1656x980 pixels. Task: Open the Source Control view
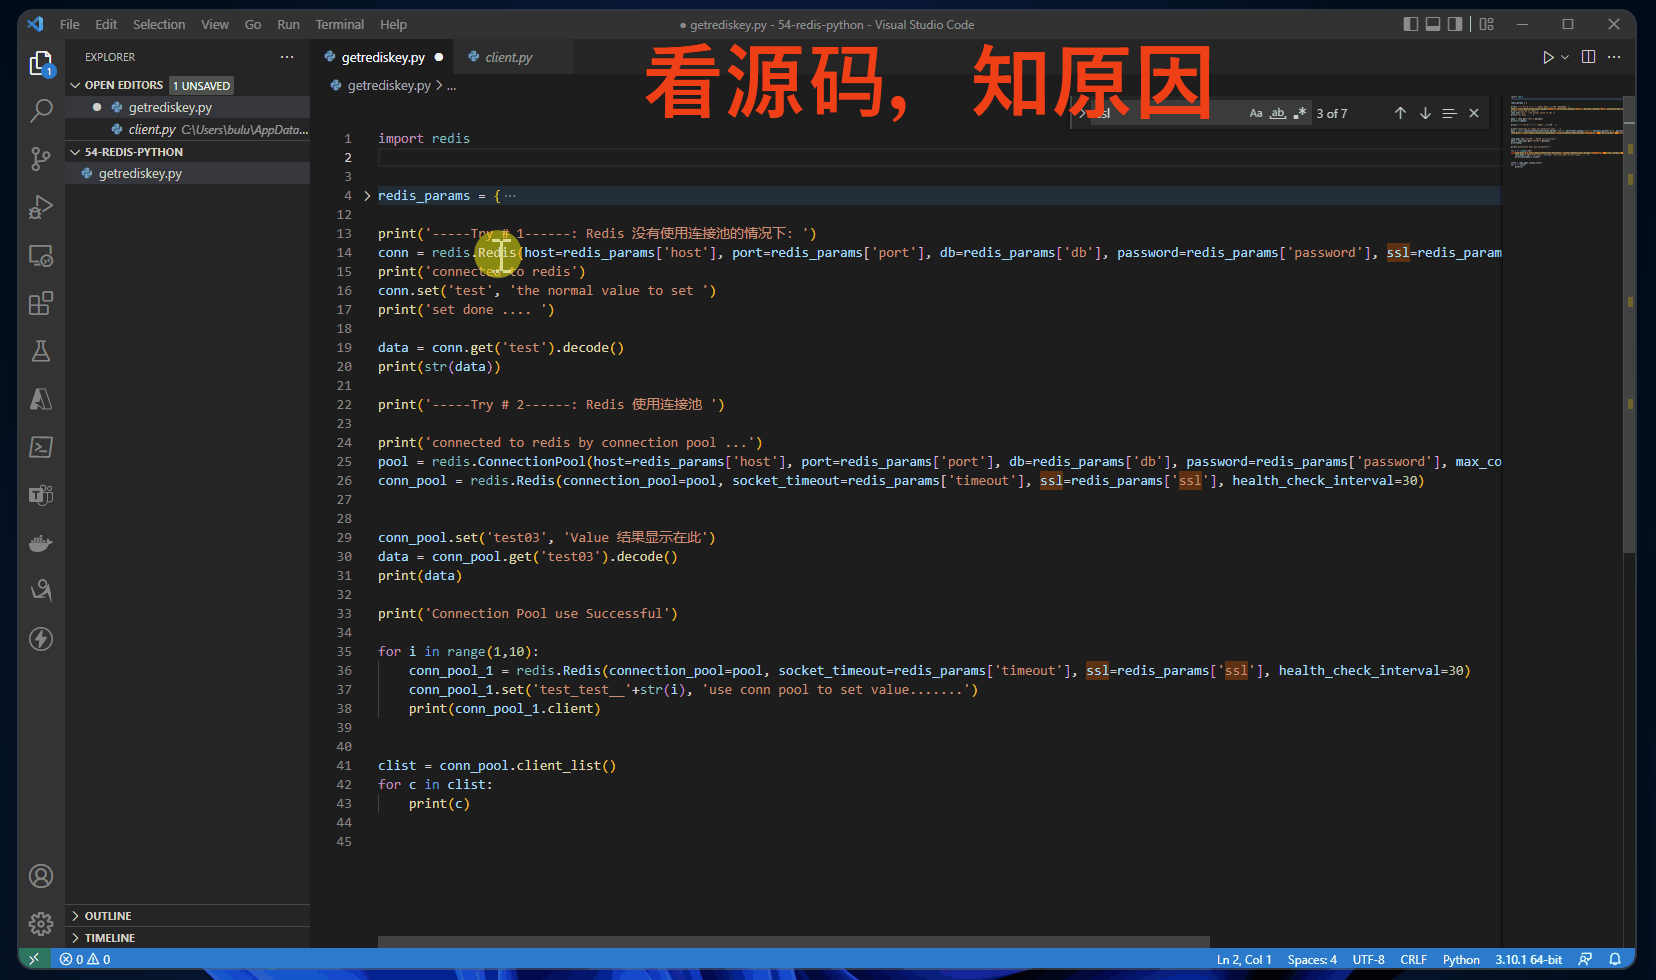coord(41,158)
